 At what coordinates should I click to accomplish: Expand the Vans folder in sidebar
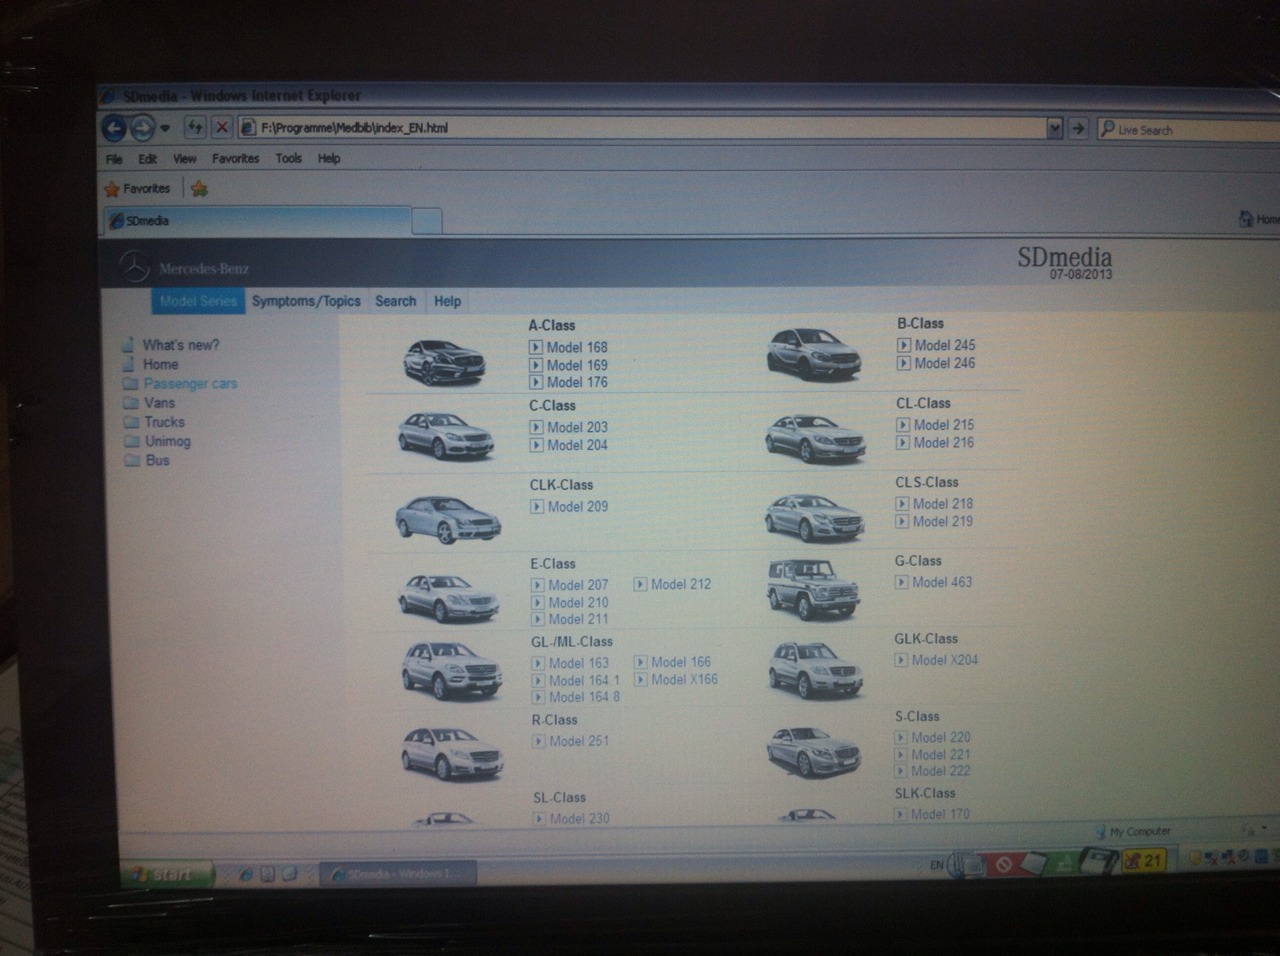pos(130,403)
